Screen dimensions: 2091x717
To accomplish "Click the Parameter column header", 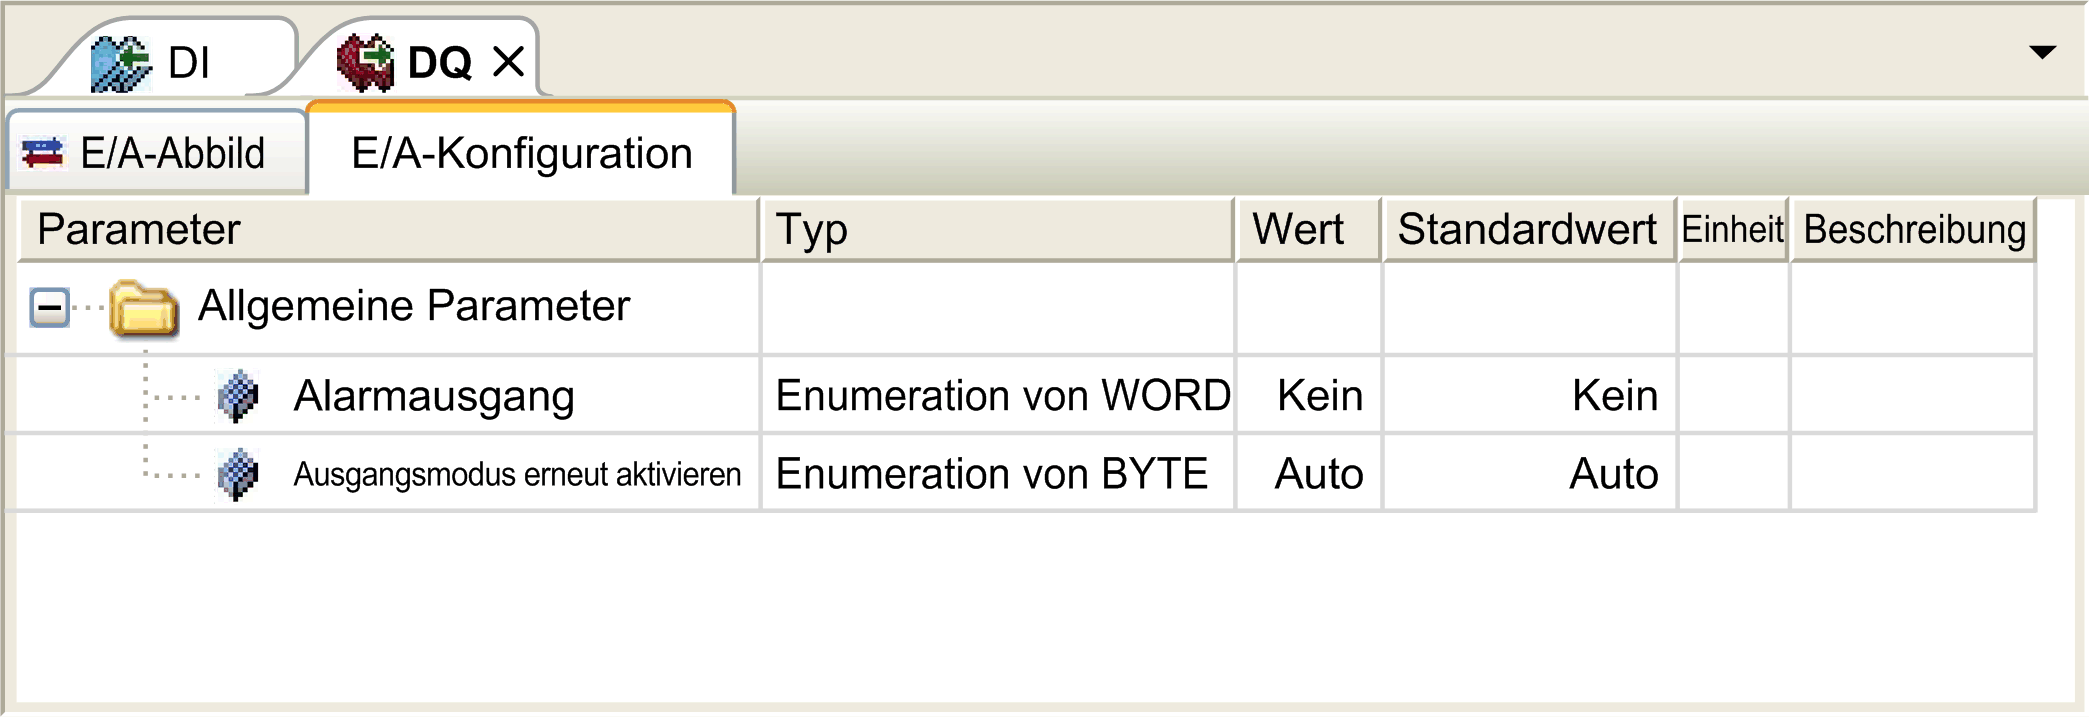I will click(x=388, y=229).
